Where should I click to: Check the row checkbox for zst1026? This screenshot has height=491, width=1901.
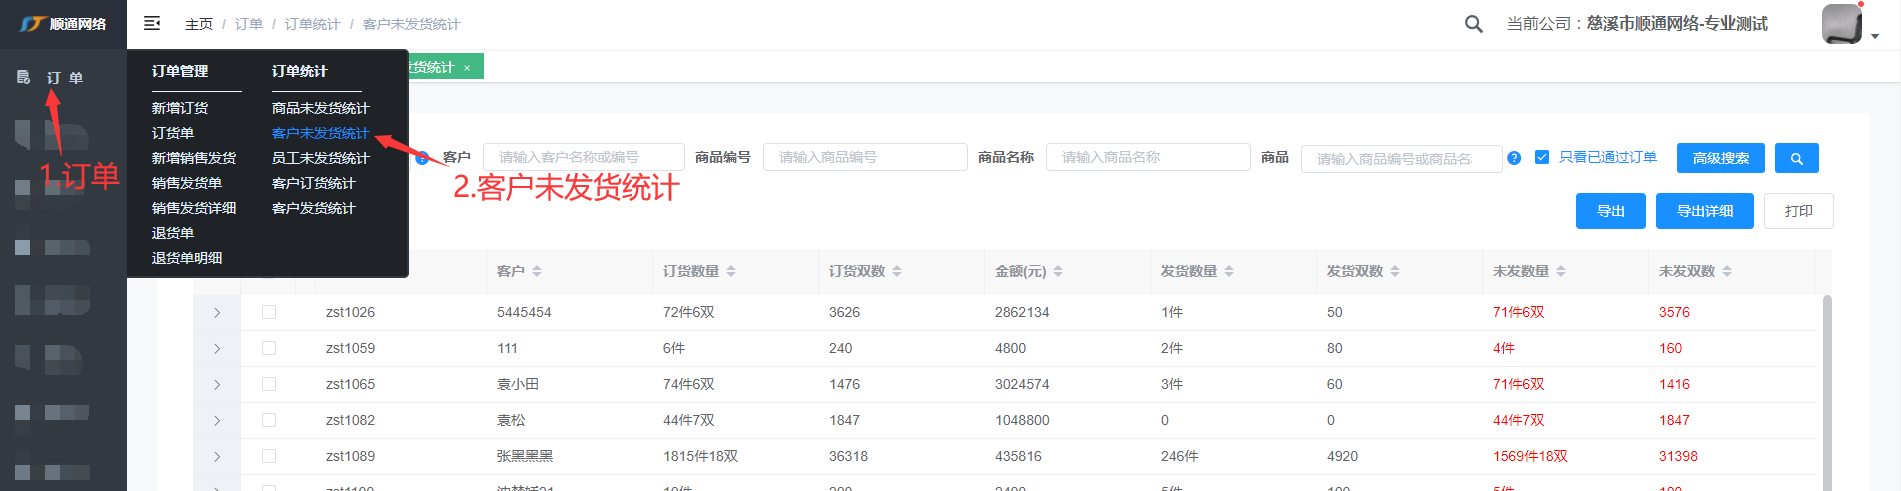click(x=269, y=312)
